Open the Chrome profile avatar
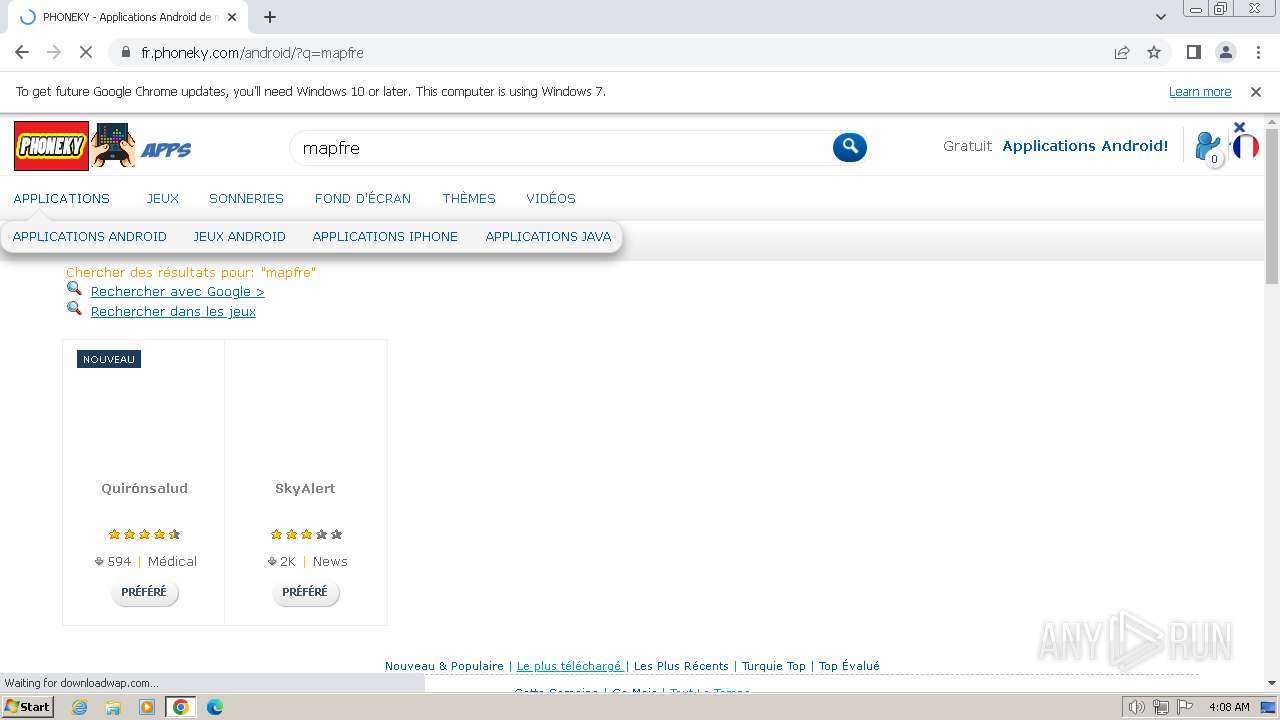The height and width of the screenshot is (720, 1280). [x=1225, y=52]
